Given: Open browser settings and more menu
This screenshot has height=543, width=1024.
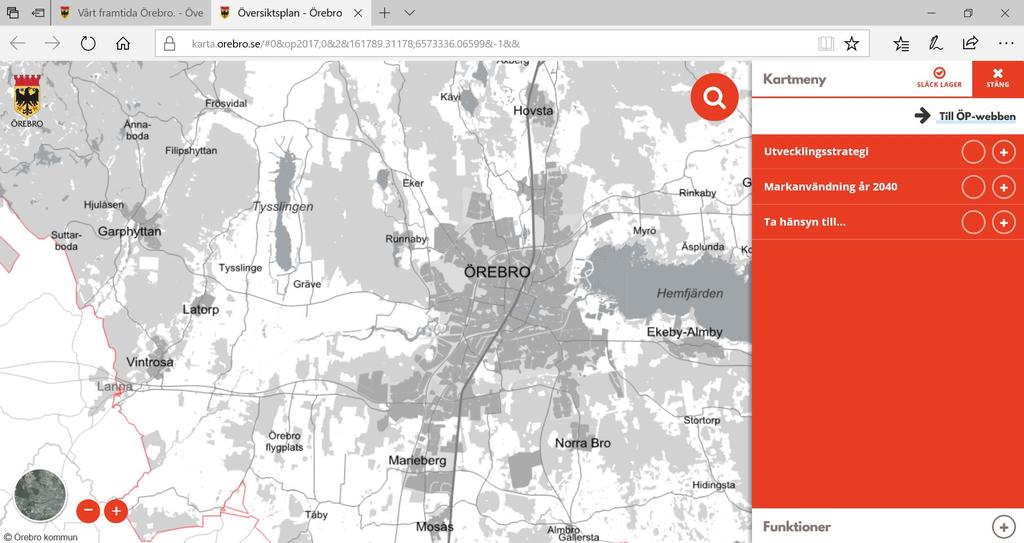Looking at the screenshot, I should tap(1006, 44).
